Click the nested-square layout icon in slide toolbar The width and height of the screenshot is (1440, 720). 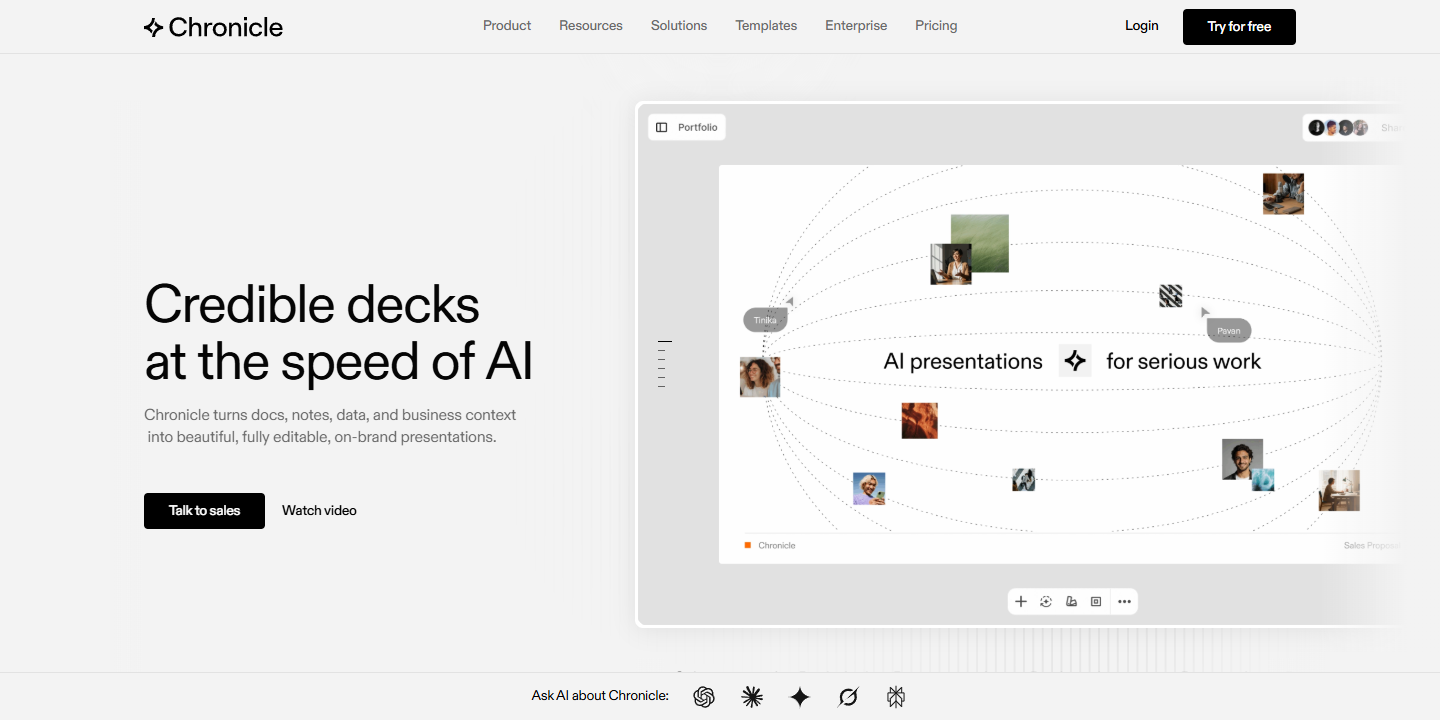coord(1096,601)
